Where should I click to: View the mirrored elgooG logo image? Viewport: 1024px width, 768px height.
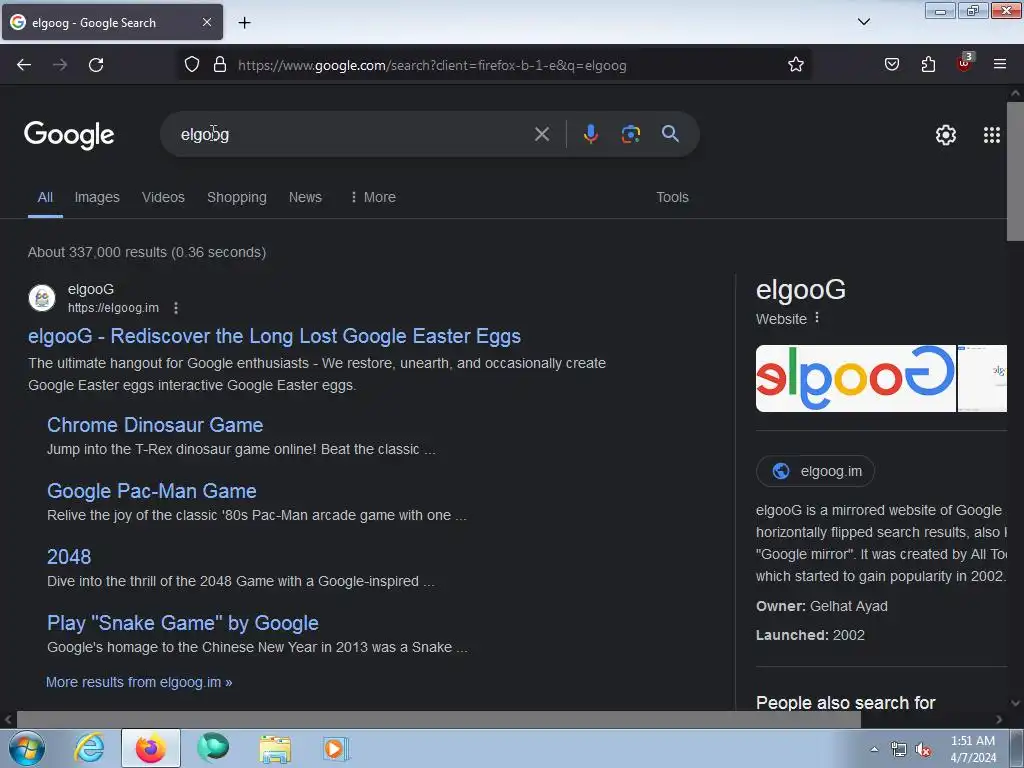856,378
